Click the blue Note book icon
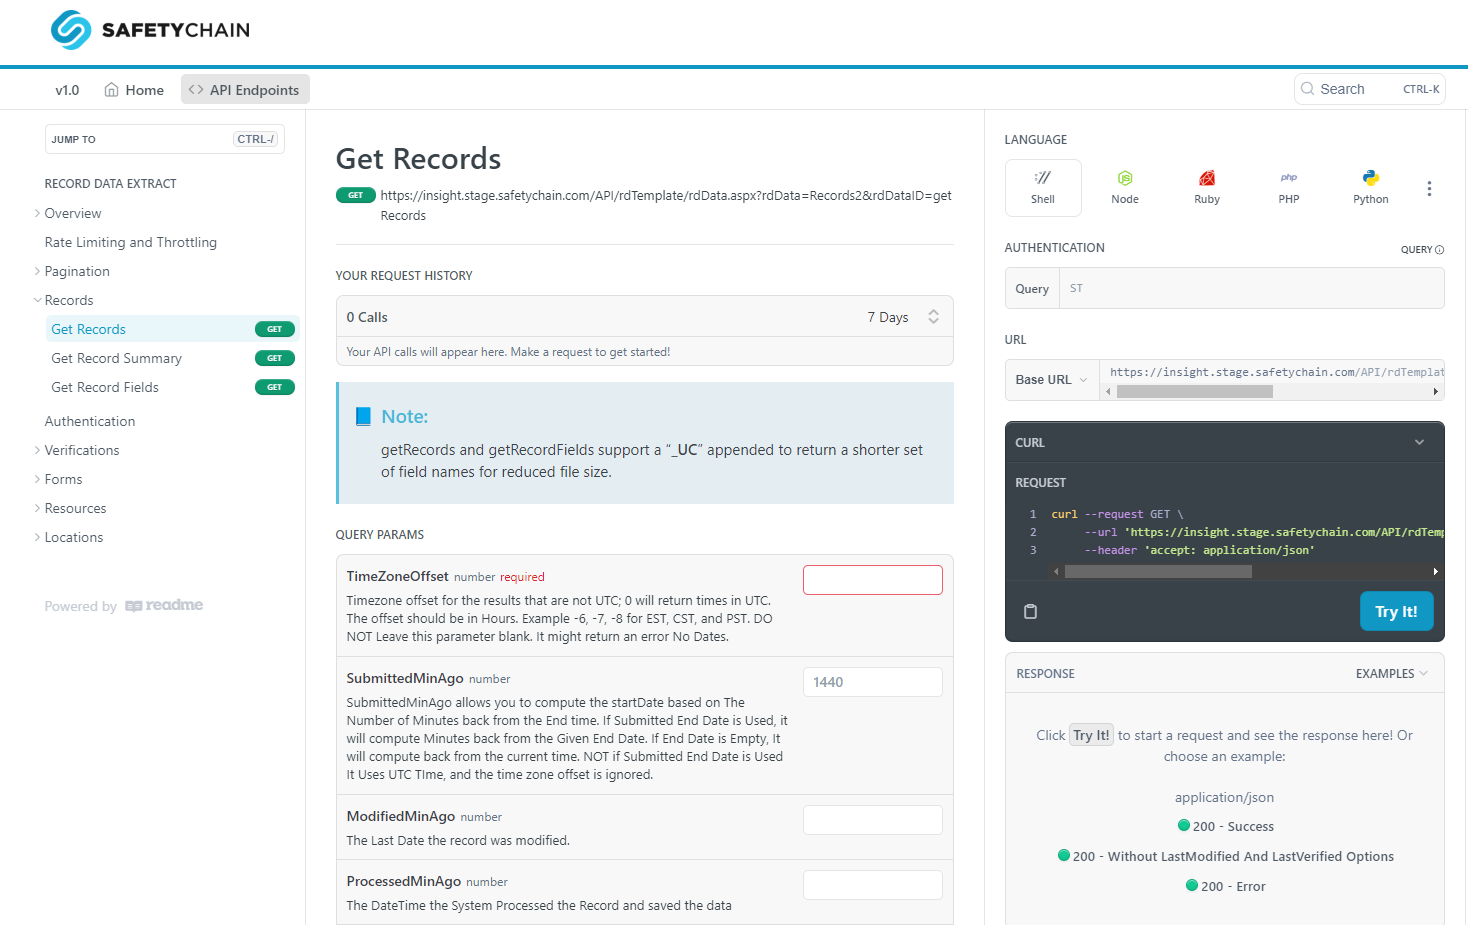Image resolution: width=1468 pixels, height=925 pixels. (363, 416)
